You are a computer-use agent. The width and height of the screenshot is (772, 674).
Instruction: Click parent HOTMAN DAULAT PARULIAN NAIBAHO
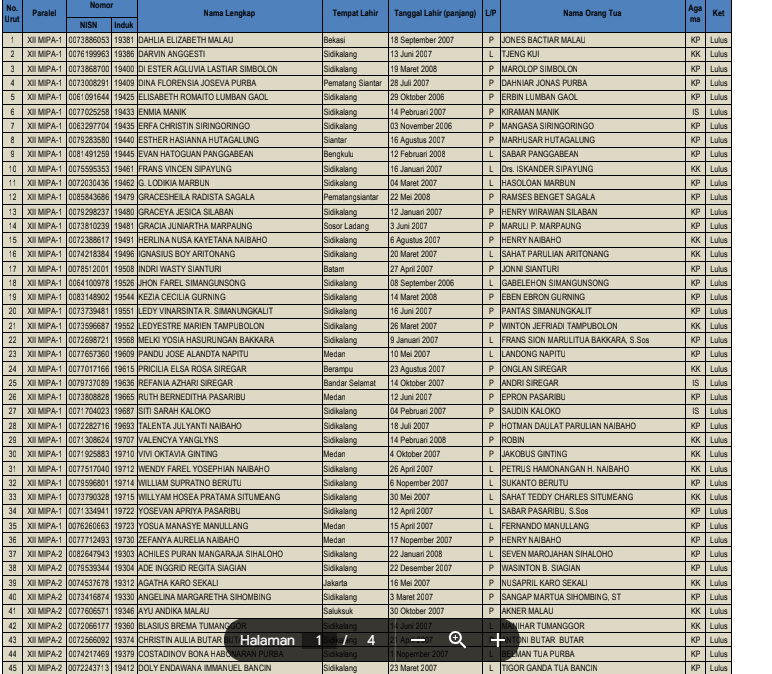point(569,426)
